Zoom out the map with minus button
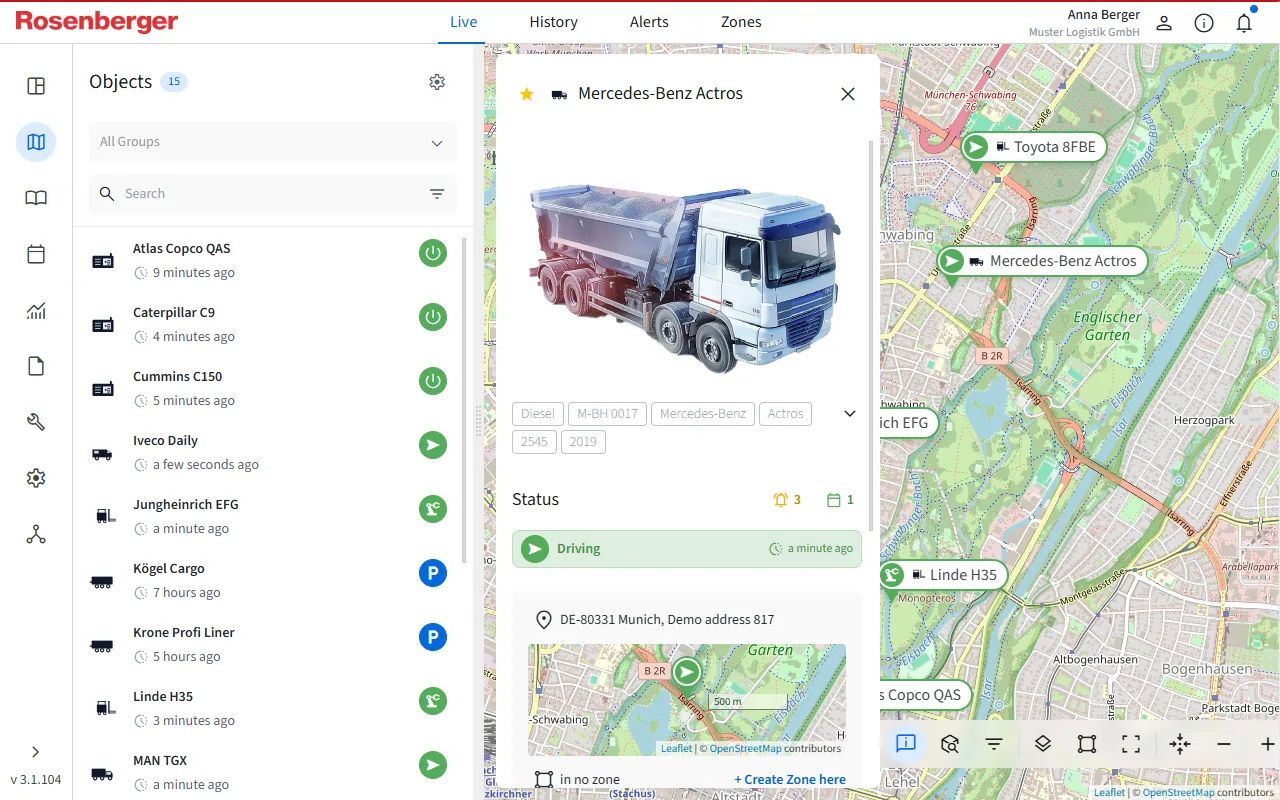This screenshot has width=1280, height=800. tap(1224, 744)
